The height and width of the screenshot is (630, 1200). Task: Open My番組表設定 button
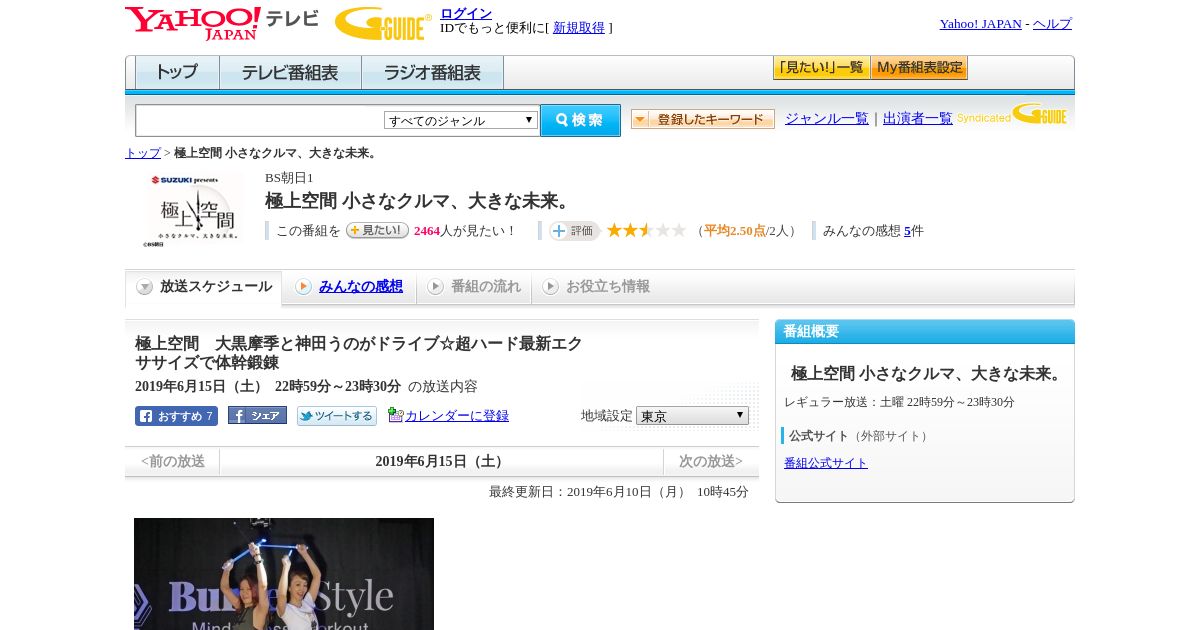point(919,68)
